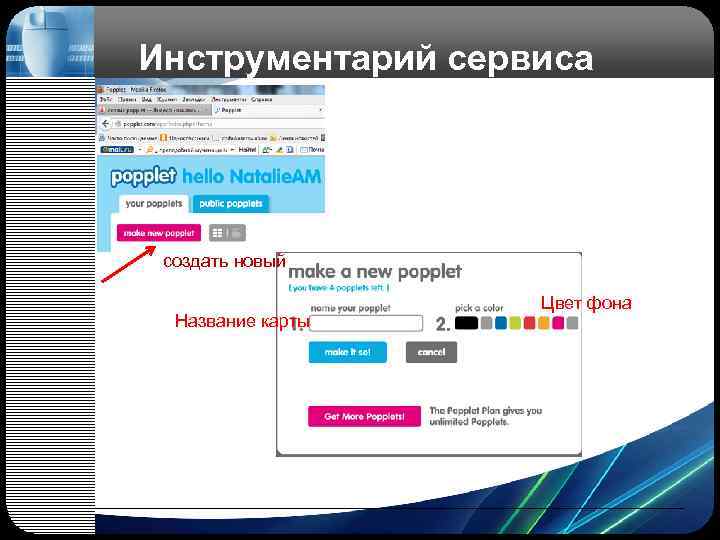This screenshot has height=540, width=720.
Task: Switch to the Popplet browser tab
Action: tap(269, 110)
